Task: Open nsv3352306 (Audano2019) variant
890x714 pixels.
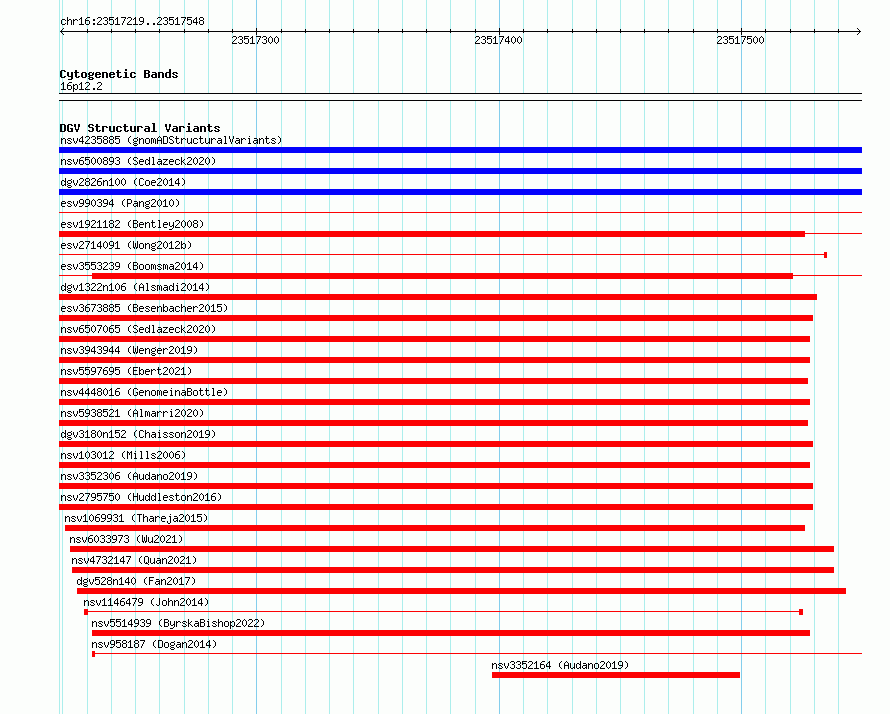Action: point(129,476)
